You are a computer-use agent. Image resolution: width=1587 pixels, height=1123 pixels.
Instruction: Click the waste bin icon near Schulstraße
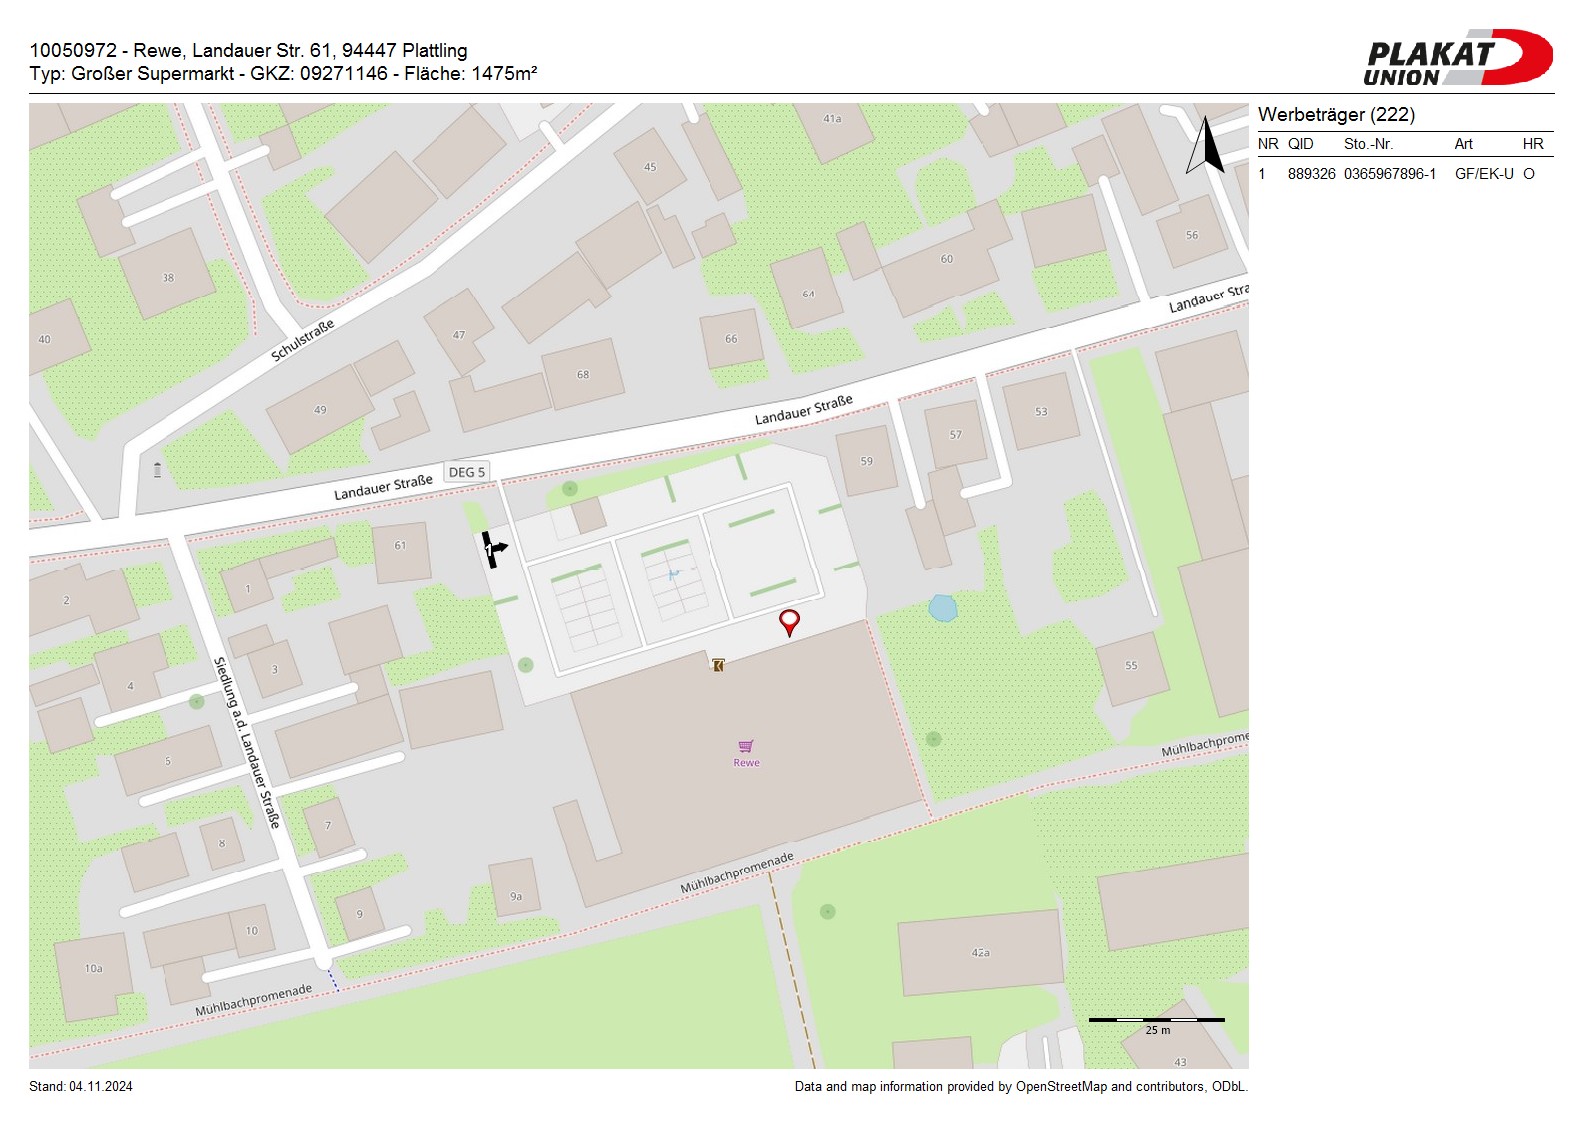click(x=157, y=470)
